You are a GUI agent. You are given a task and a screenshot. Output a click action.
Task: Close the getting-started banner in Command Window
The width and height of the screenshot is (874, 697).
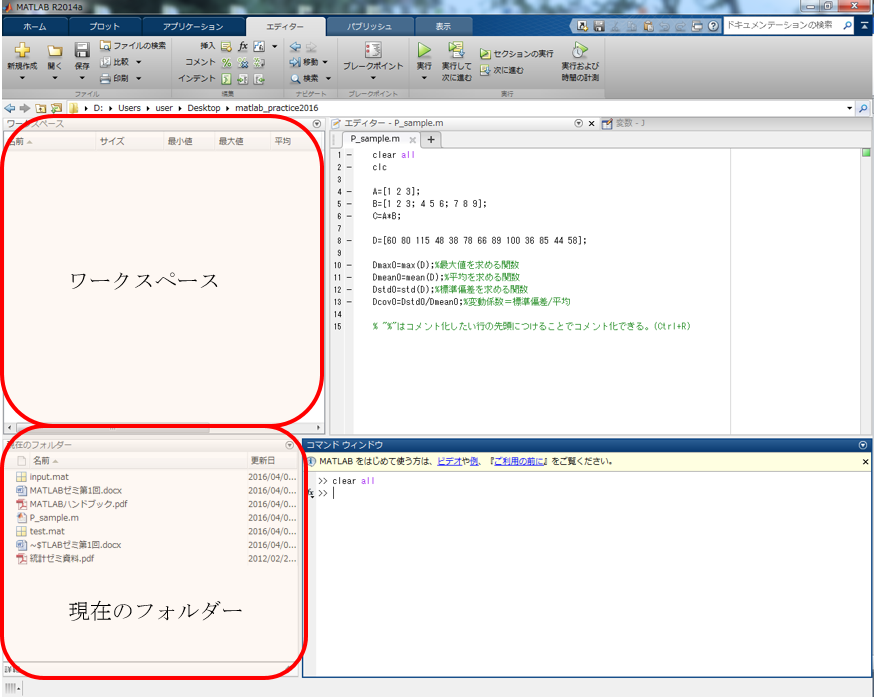(865, 462)
